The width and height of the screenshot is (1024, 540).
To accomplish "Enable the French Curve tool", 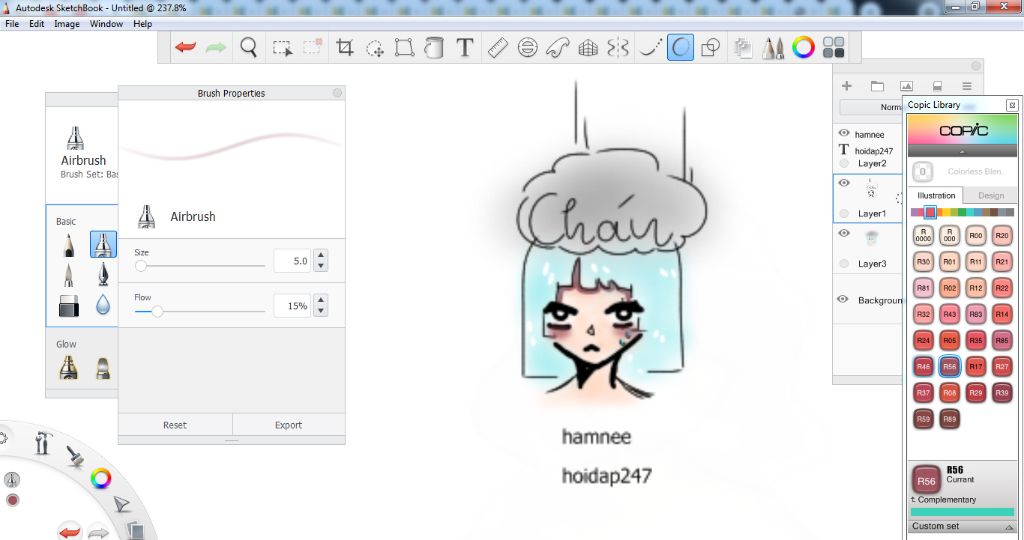I will click(x=558, y=47).
